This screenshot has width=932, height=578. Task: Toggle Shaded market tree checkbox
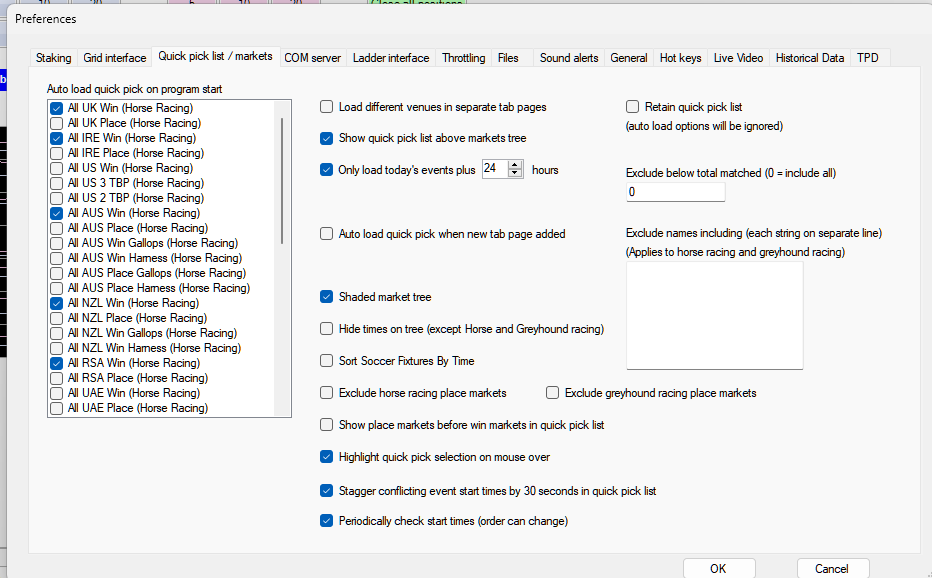pos(327,297)
